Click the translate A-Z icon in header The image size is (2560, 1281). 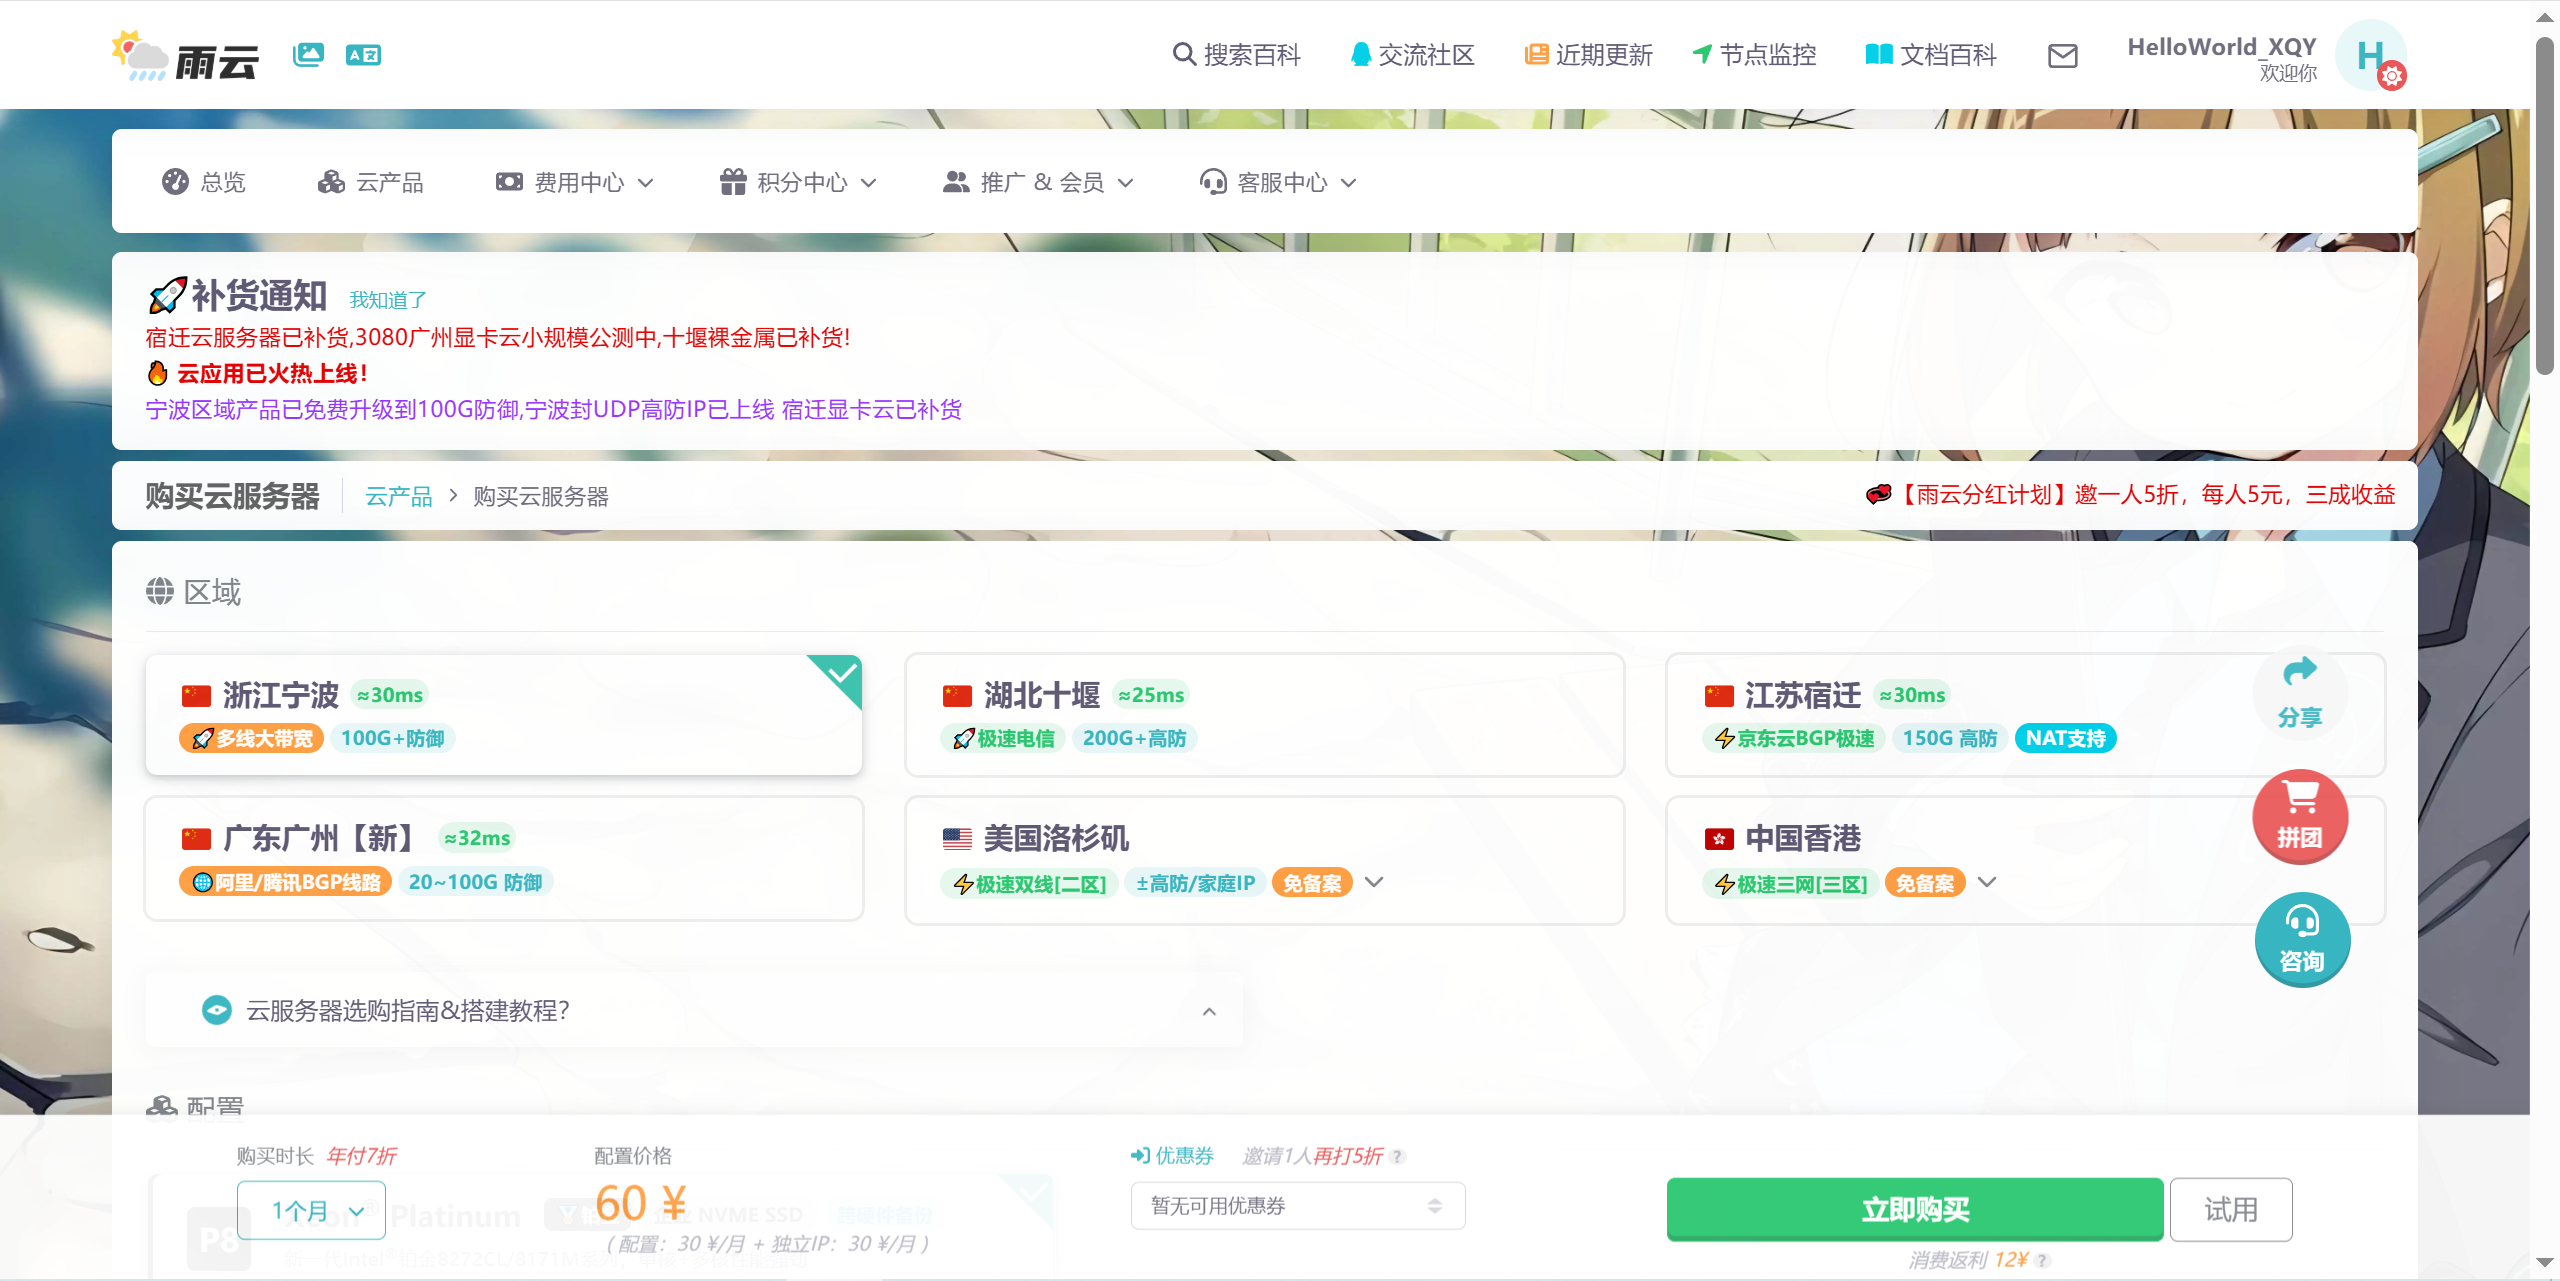364,55
